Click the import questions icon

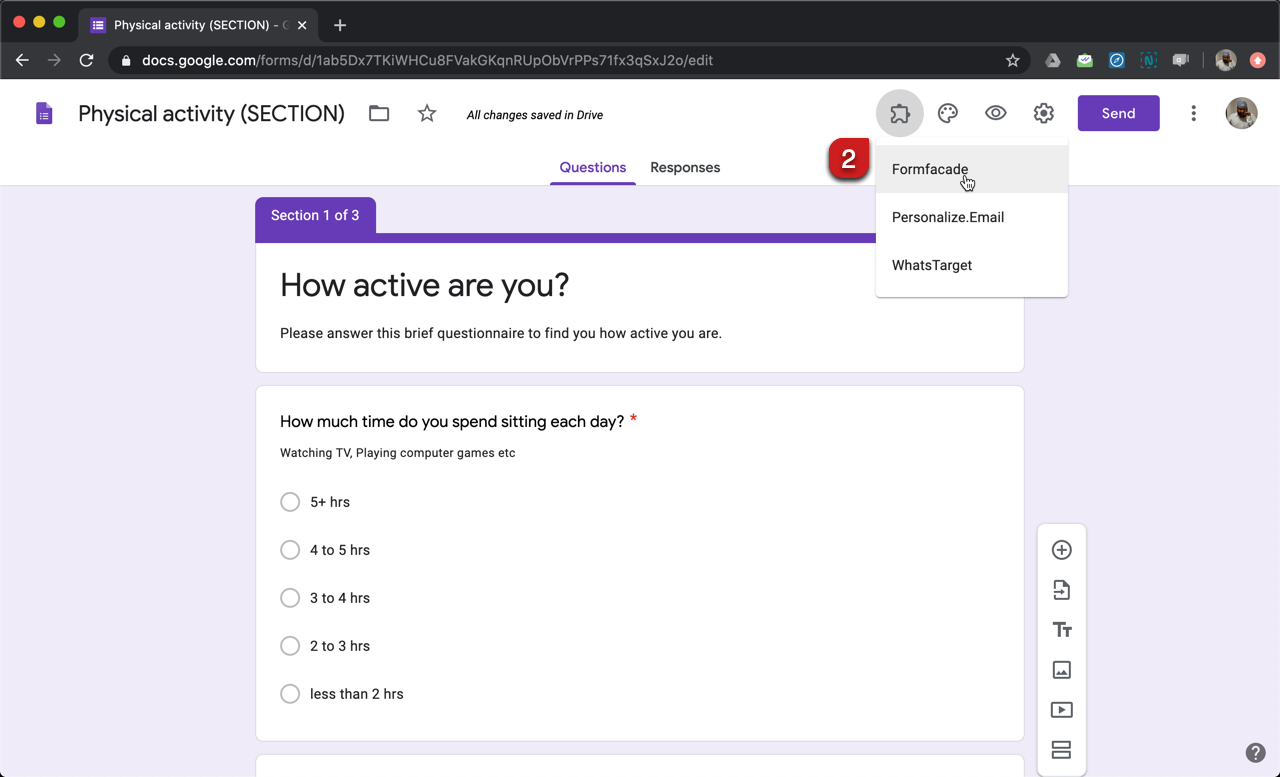tap(1061, 590)
